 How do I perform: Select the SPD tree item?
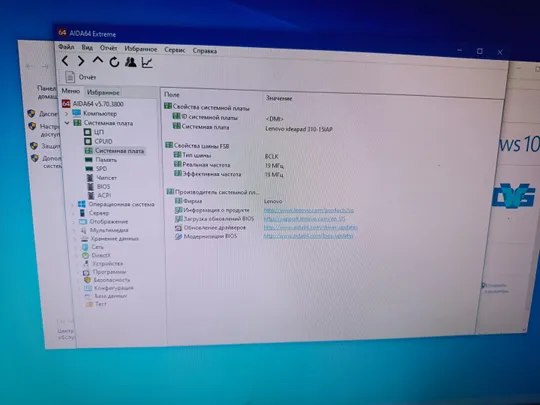(96, 169)
